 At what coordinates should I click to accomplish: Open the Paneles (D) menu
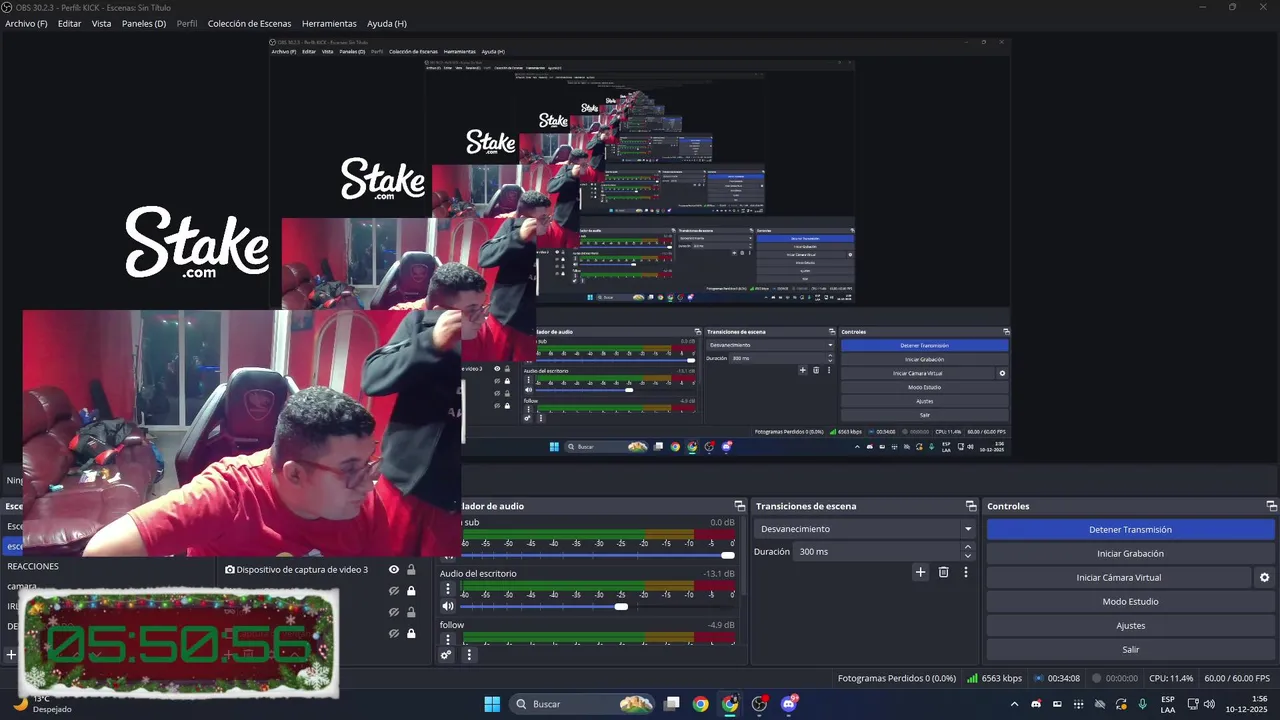144,23
